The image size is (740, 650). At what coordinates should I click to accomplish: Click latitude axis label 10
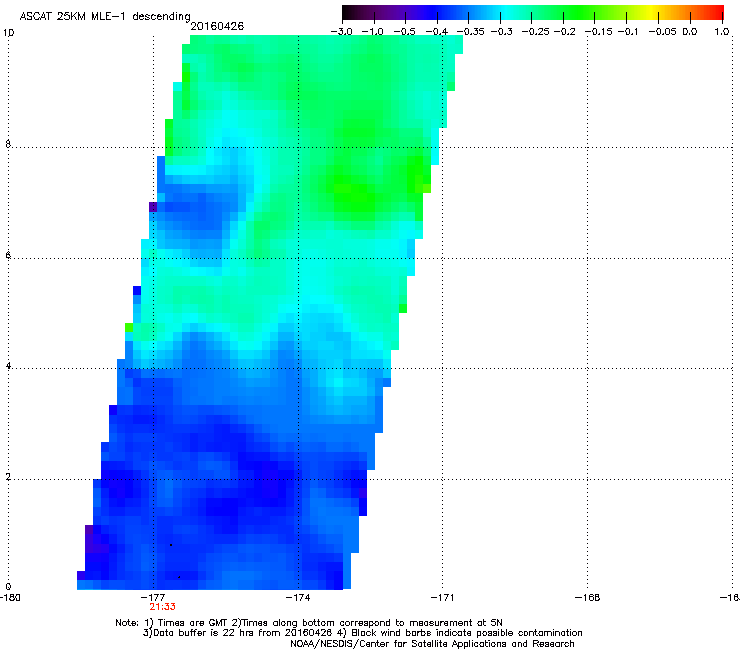click(x=8, y=33)
